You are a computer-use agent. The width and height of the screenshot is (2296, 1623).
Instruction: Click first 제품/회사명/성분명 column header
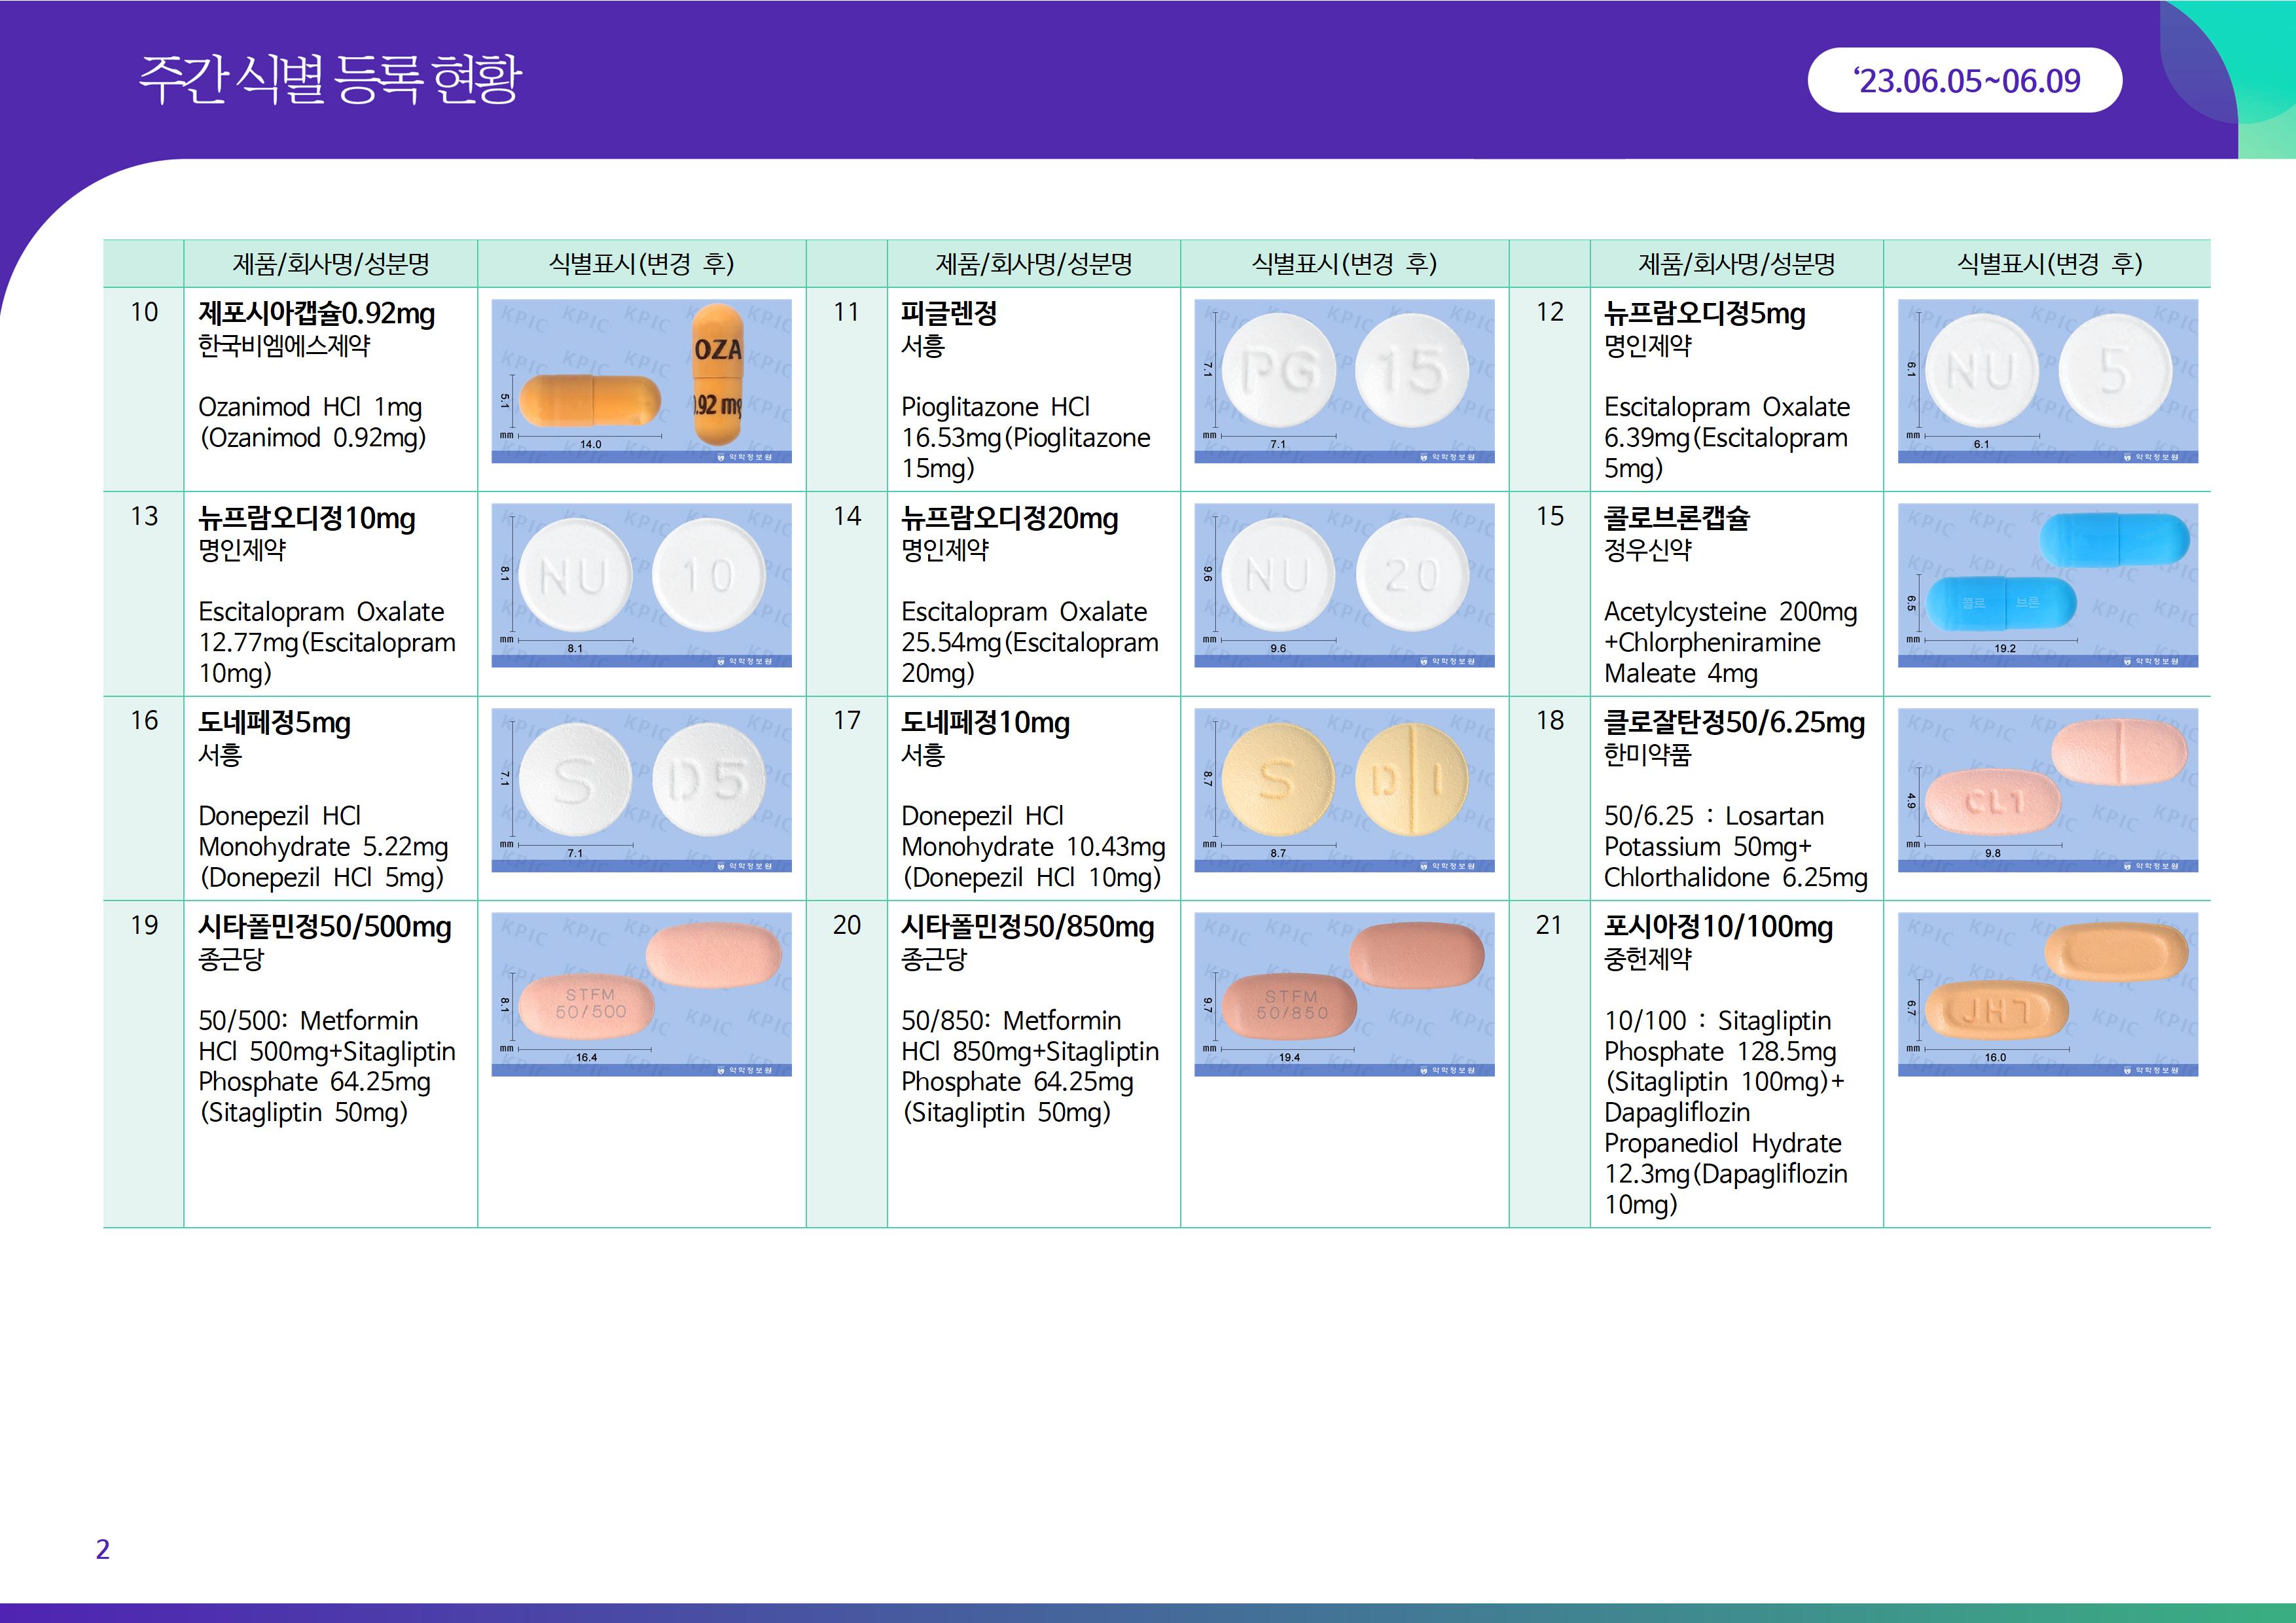coord(330,264)
